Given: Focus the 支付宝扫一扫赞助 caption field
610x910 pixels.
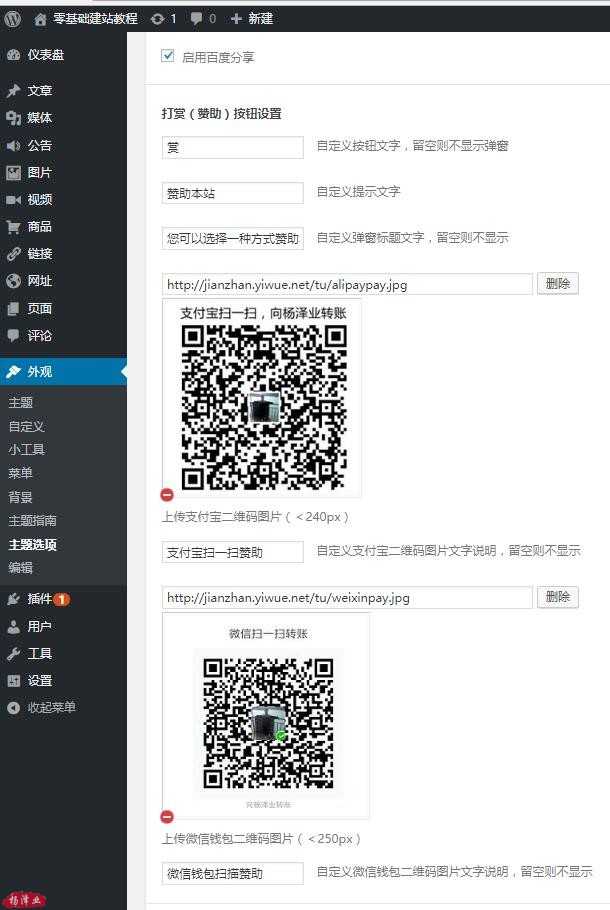Looking at the screenshot, I should 233,552.
